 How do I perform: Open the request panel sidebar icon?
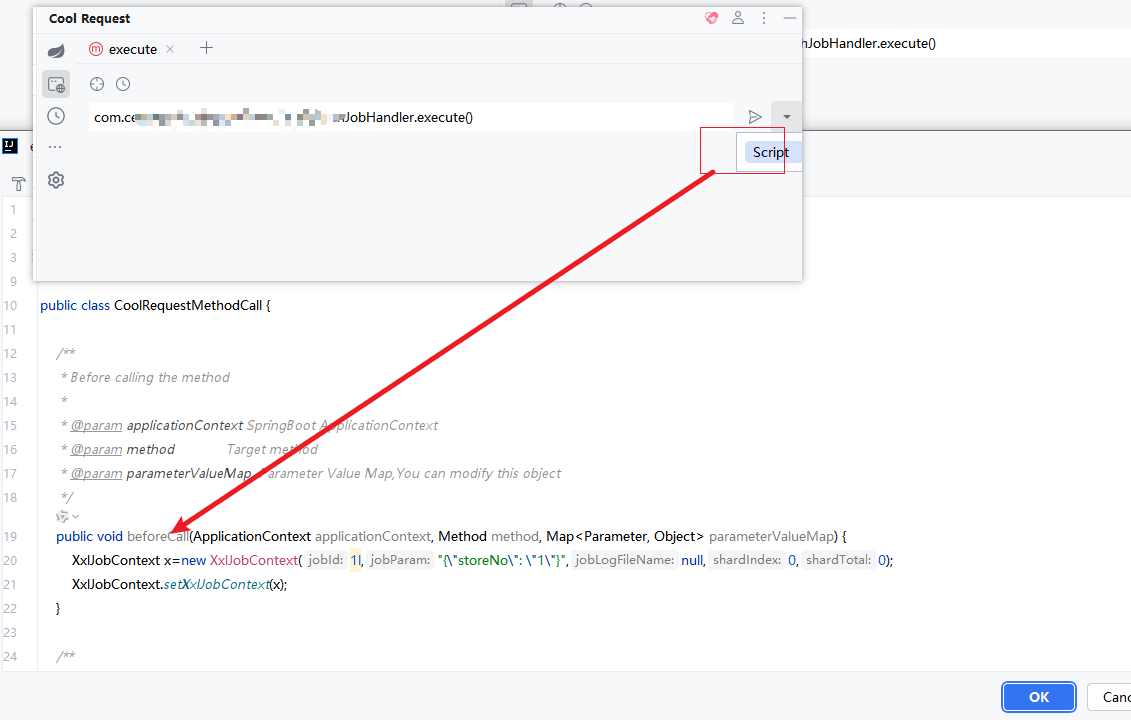click(56, 85)
